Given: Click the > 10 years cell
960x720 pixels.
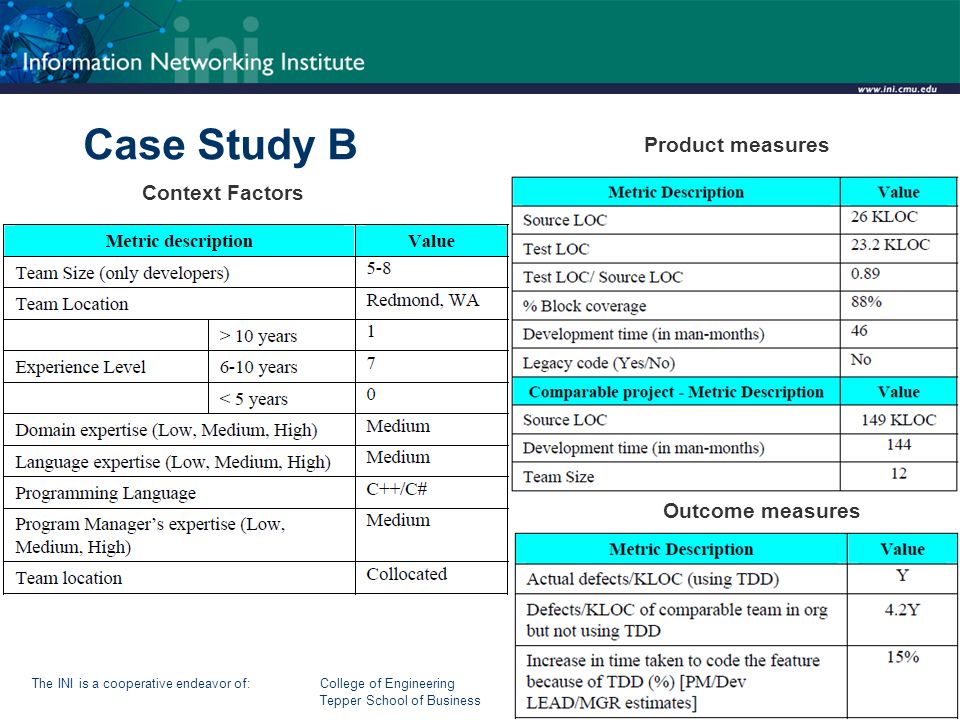Looking at the screenshot, I should 258,336.
